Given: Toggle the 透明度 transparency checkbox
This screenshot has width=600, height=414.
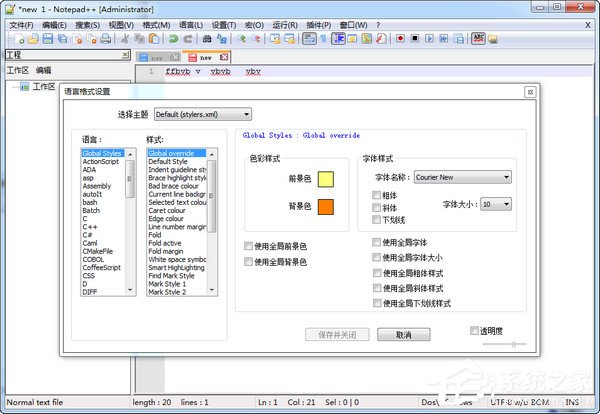Looking at the screenshot, I should [475, 331].
